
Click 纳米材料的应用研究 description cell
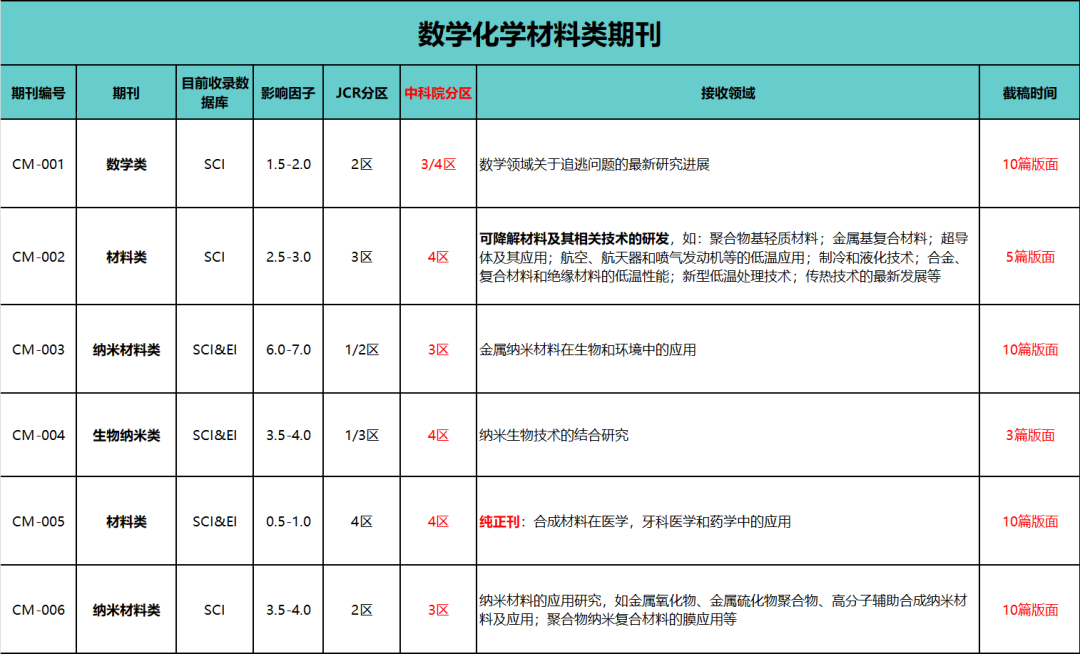[728, 610]
